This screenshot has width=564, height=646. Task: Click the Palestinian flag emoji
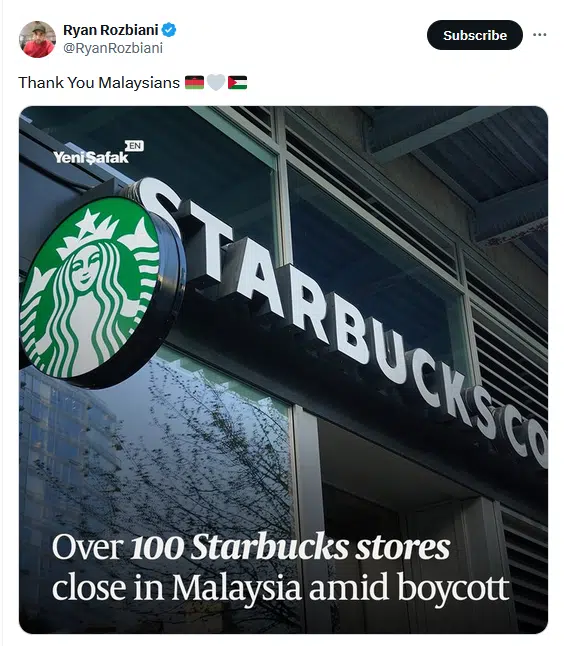237,82
